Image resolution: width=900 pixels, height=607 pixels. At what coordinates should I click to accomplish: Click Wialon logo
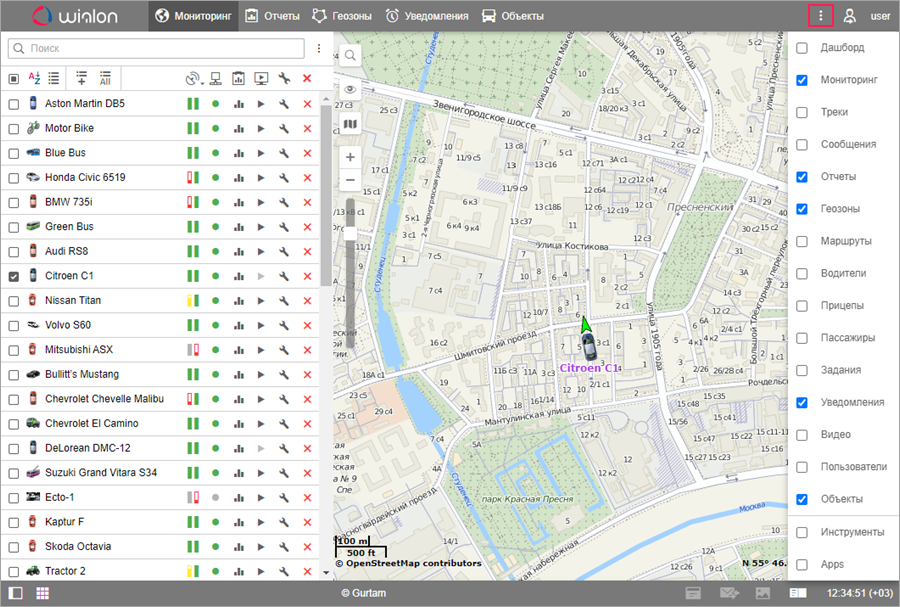[75, 15]
